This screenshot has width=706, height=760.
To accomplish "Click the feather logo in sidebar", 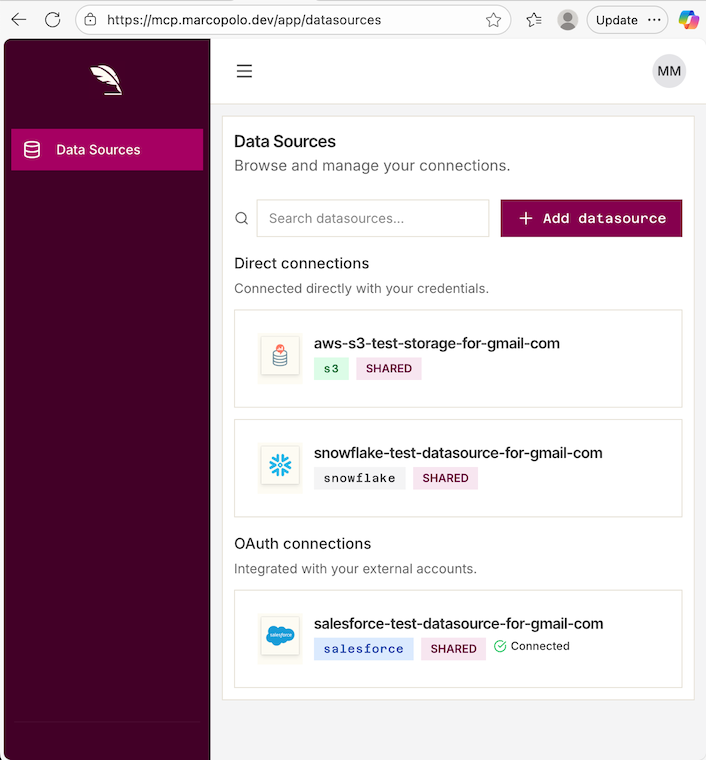I will click(105, 80).
